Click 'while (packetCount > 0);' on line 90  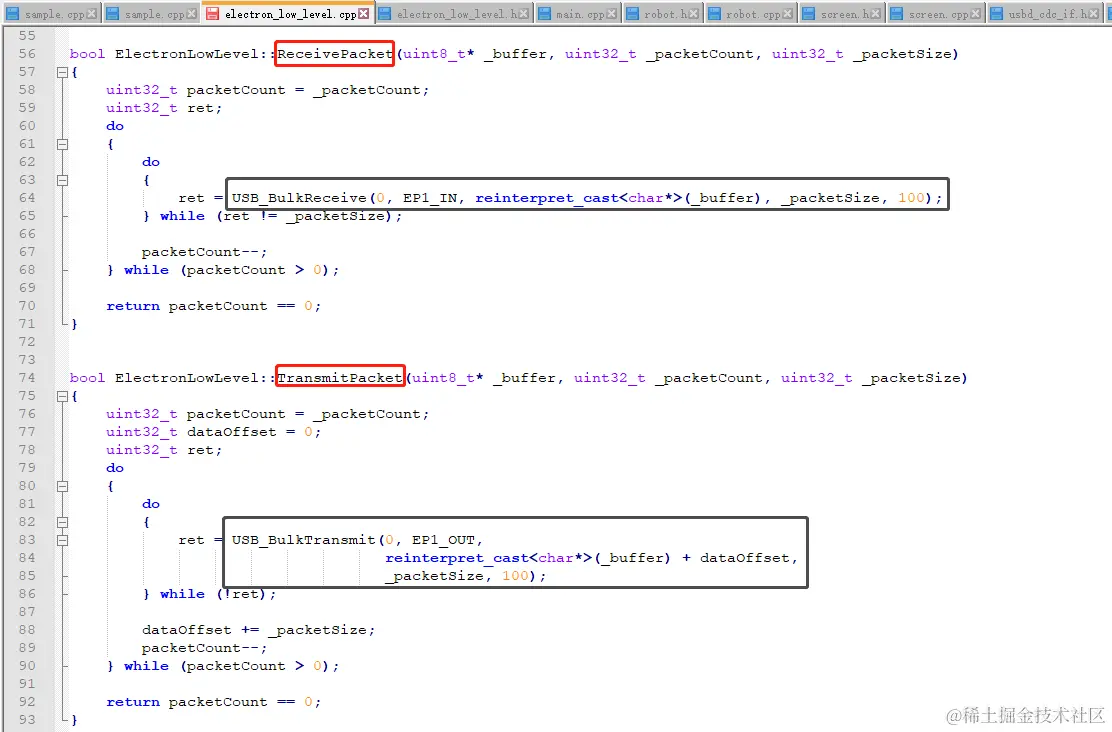[231, 665]
